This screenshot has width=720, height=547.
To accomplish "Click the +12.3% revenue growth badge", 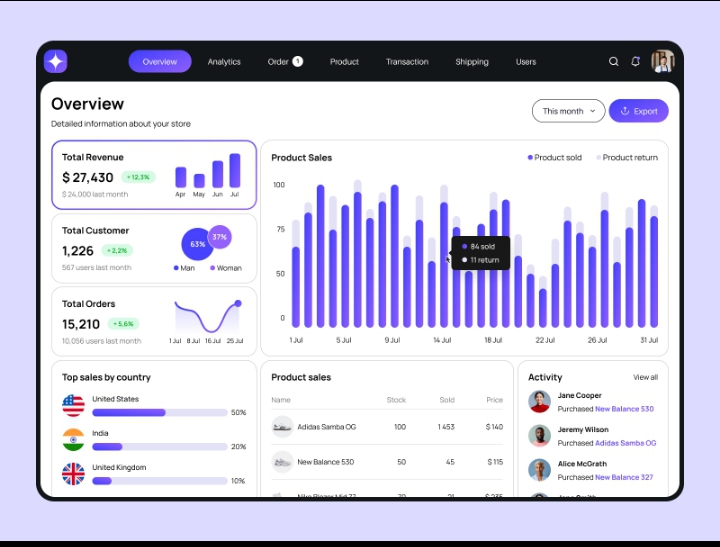I will (x=138, y=177).
